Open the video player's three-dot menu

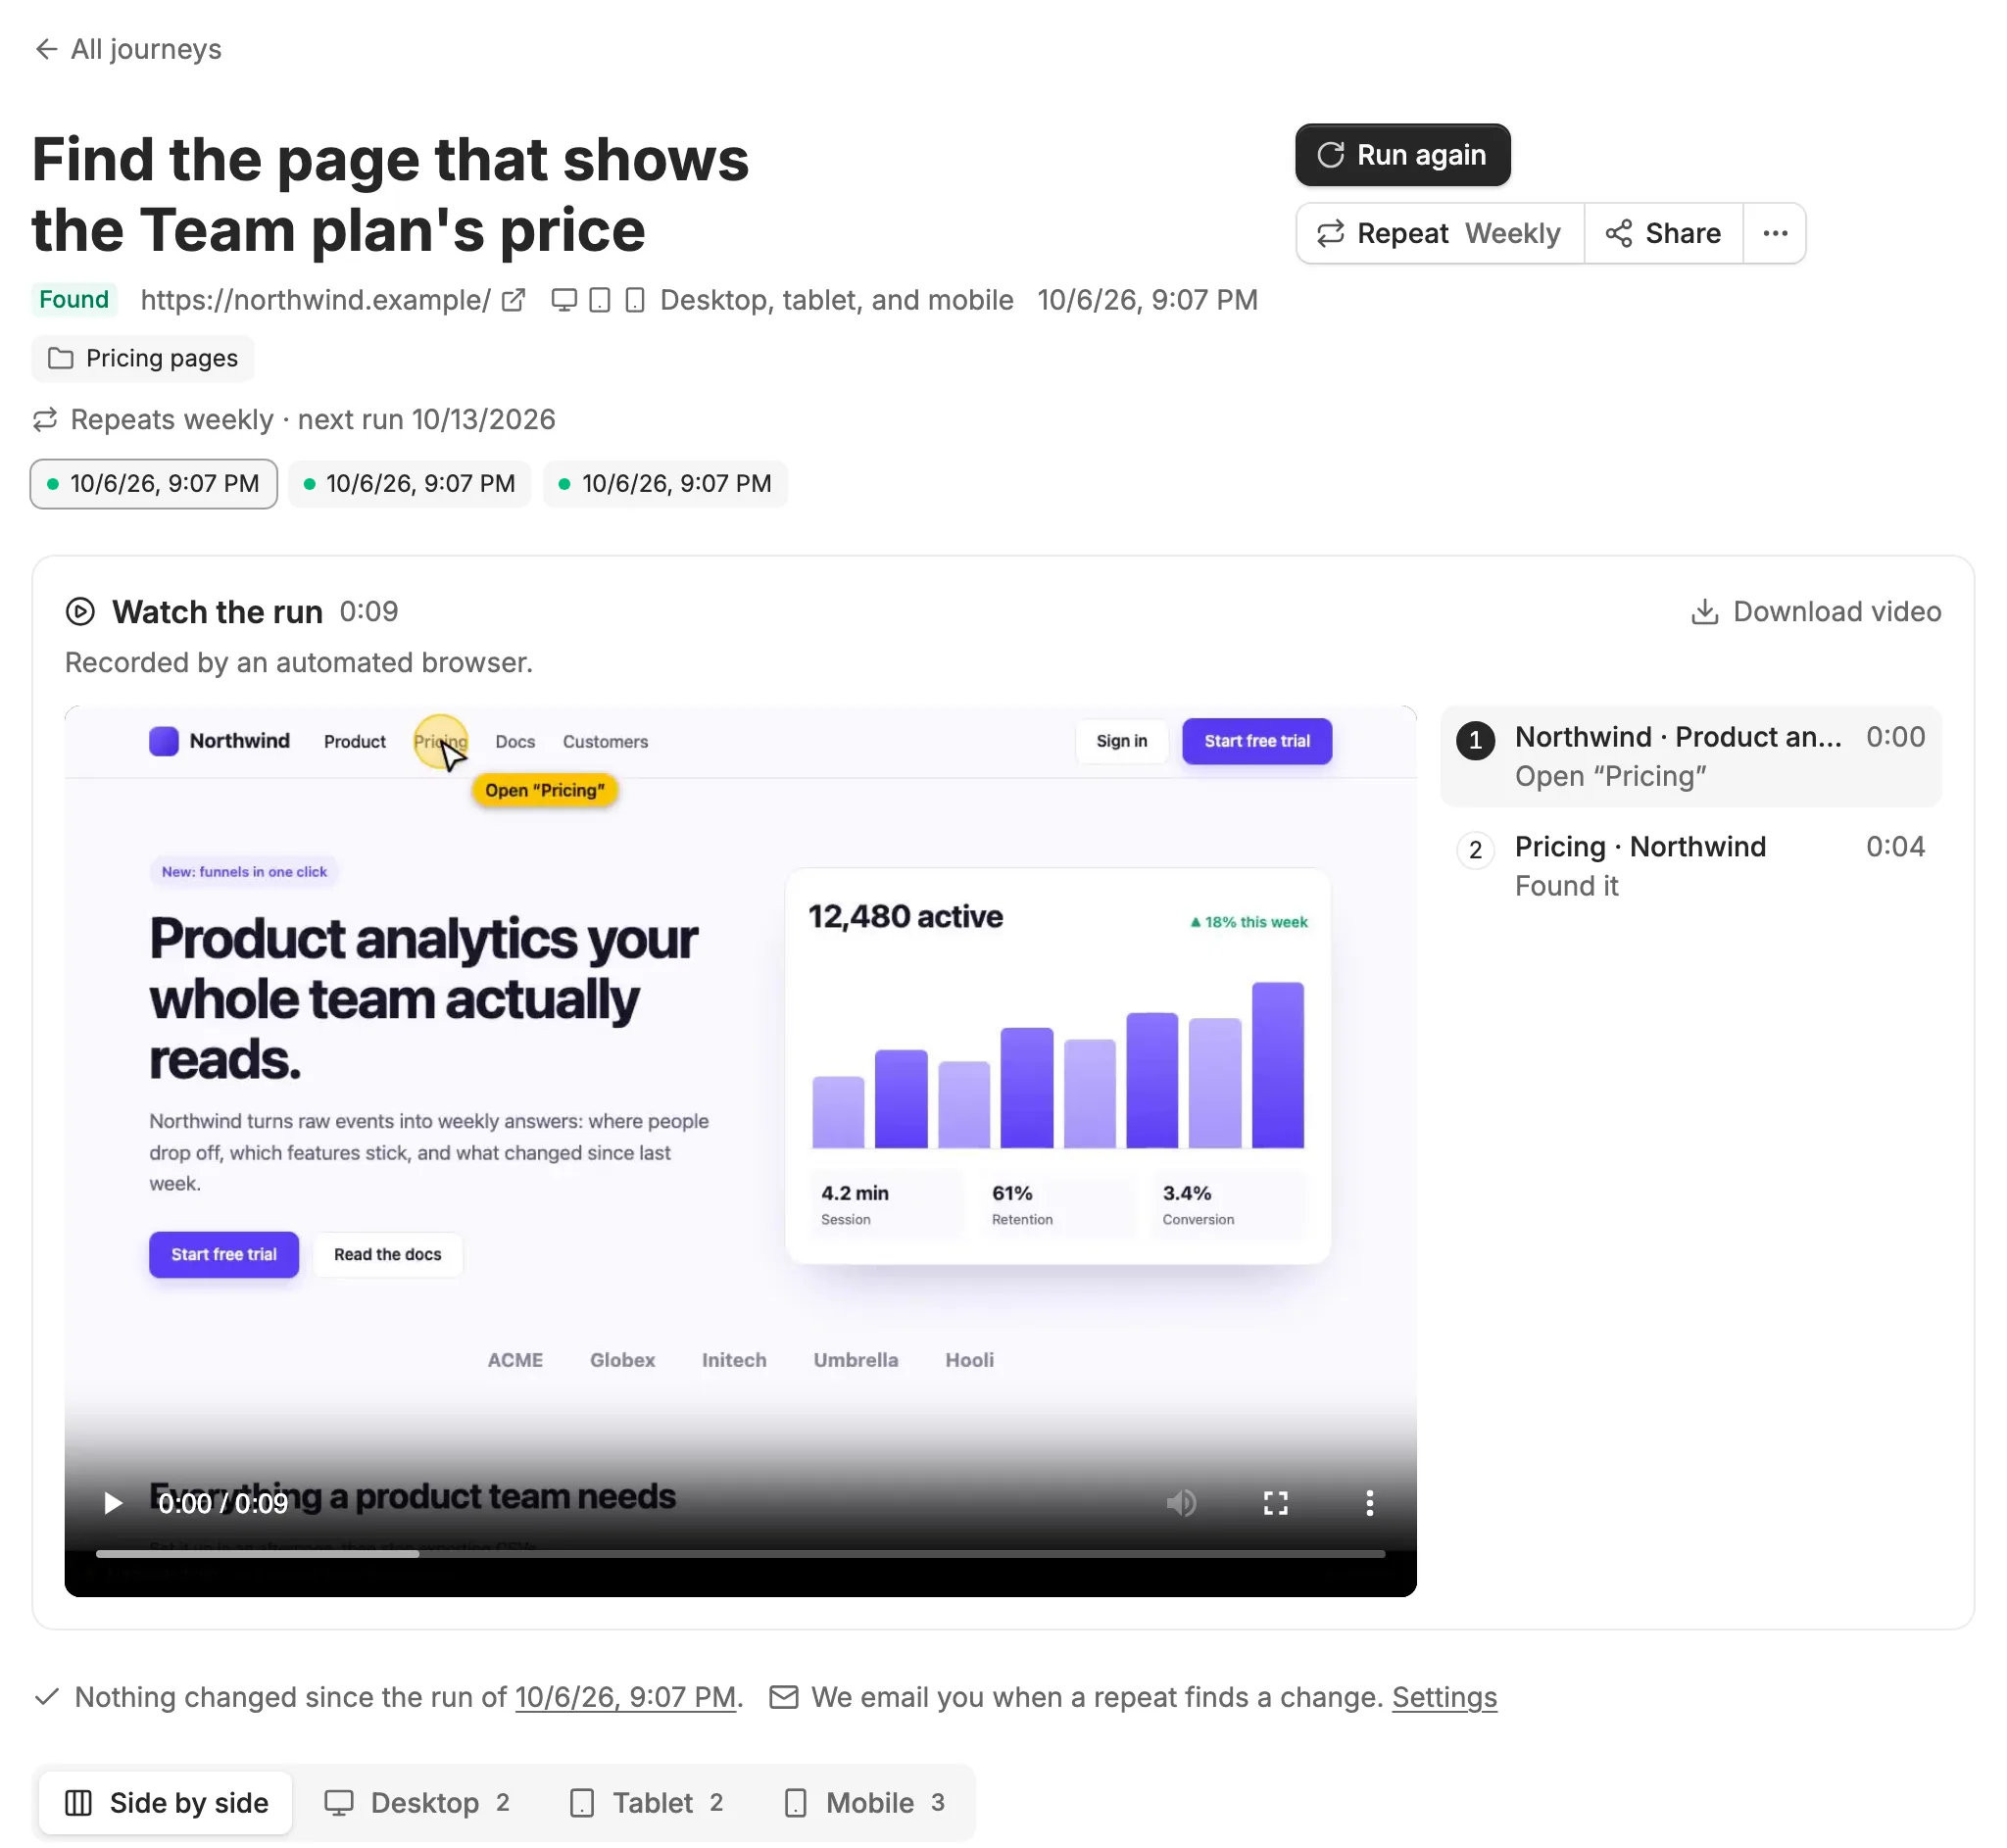1369,1503
